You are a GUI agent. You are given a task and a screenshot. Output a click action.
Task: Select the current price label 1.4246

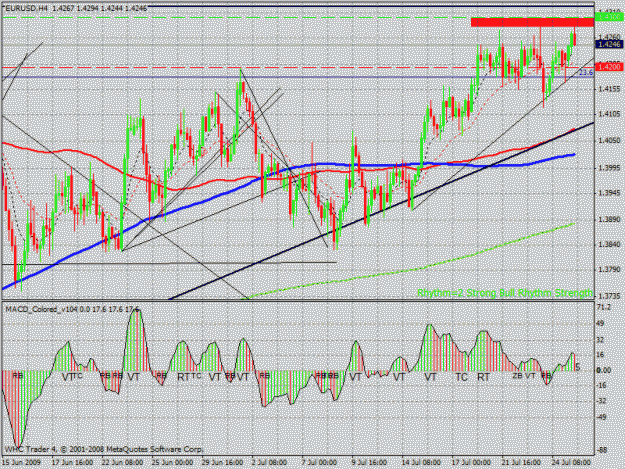click(x=609, y=44)
